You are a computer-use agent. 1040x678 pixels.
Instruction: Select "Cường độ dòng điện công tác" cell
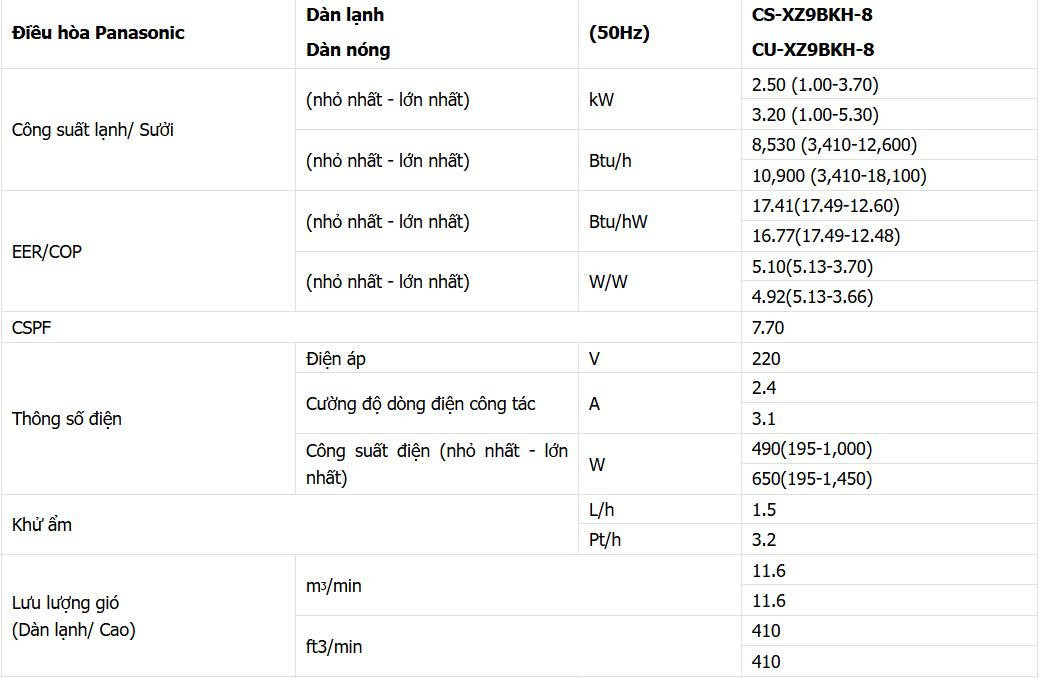tap(421, 403)
